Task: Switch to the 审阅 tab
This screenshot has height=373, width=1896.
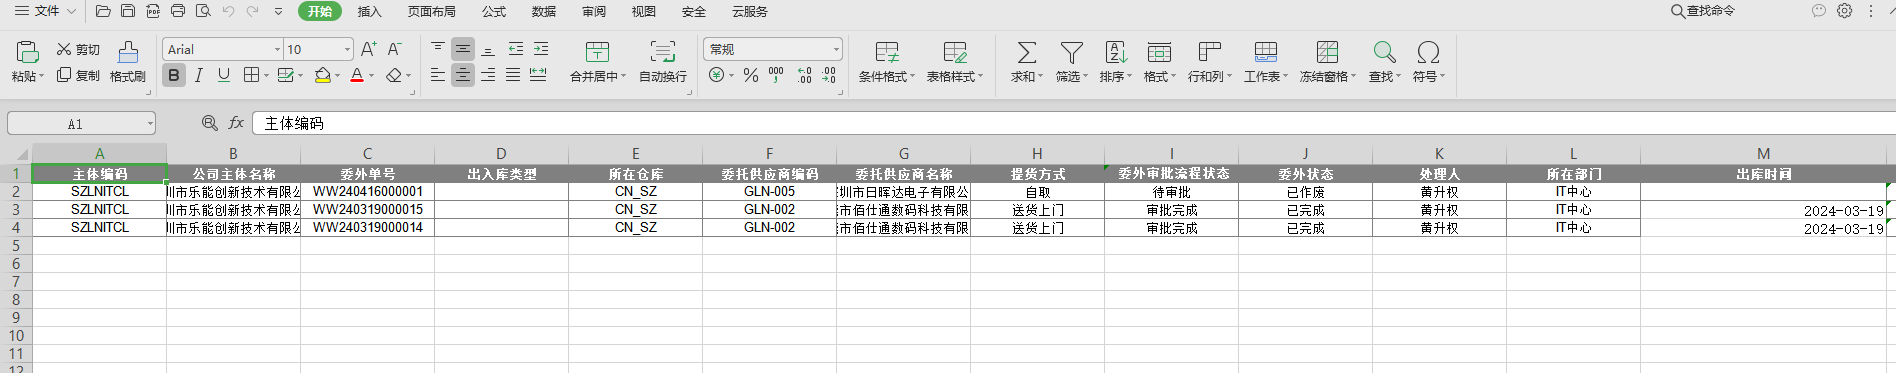Action: tap(594, 11)
